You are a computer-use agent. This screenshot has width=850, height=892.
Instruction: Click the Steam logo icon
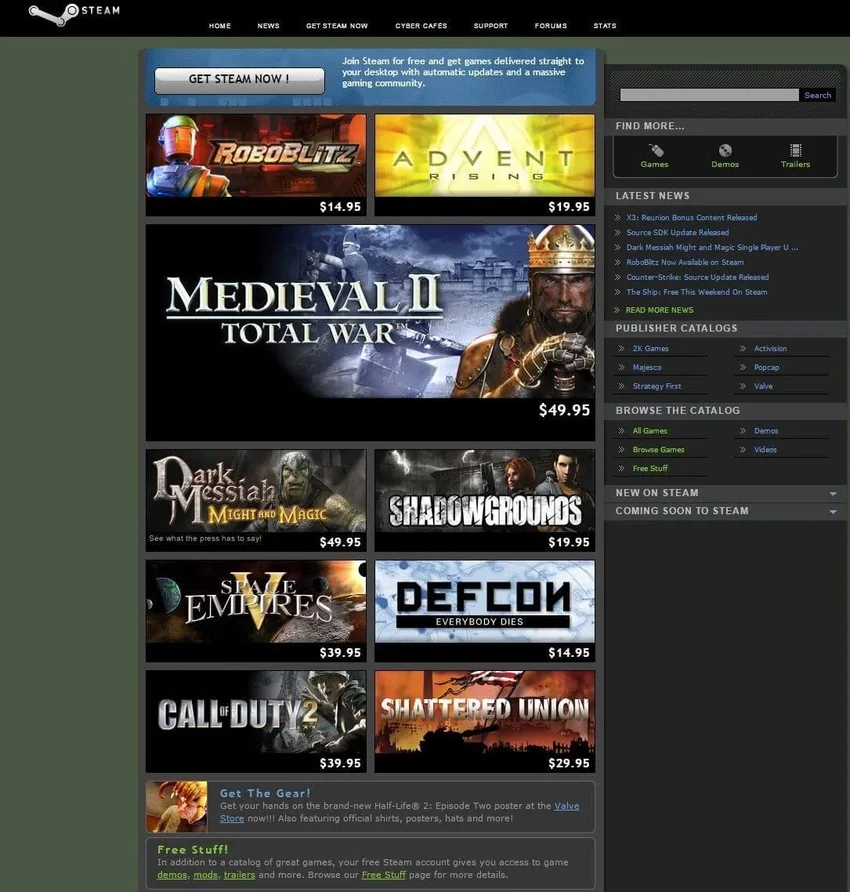tap(54, 13)
